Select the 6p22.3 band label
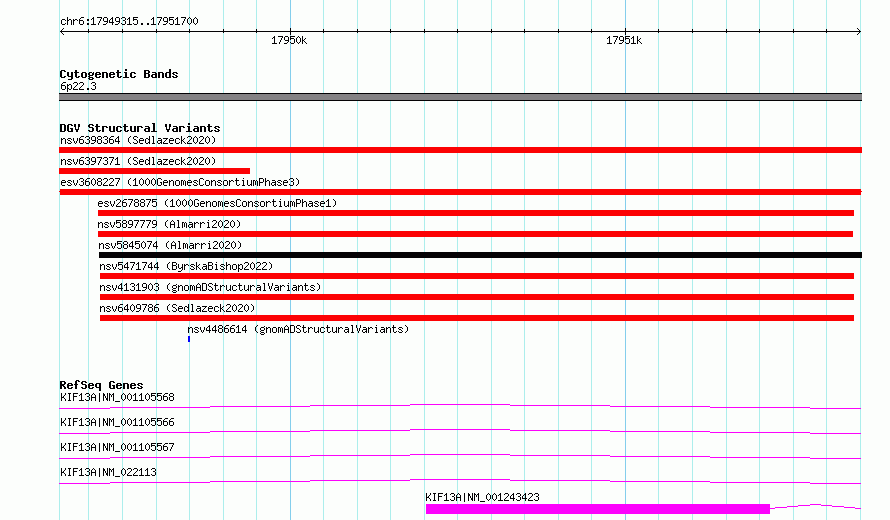Viewport: 890px width, 520px height. pos(78,86)
